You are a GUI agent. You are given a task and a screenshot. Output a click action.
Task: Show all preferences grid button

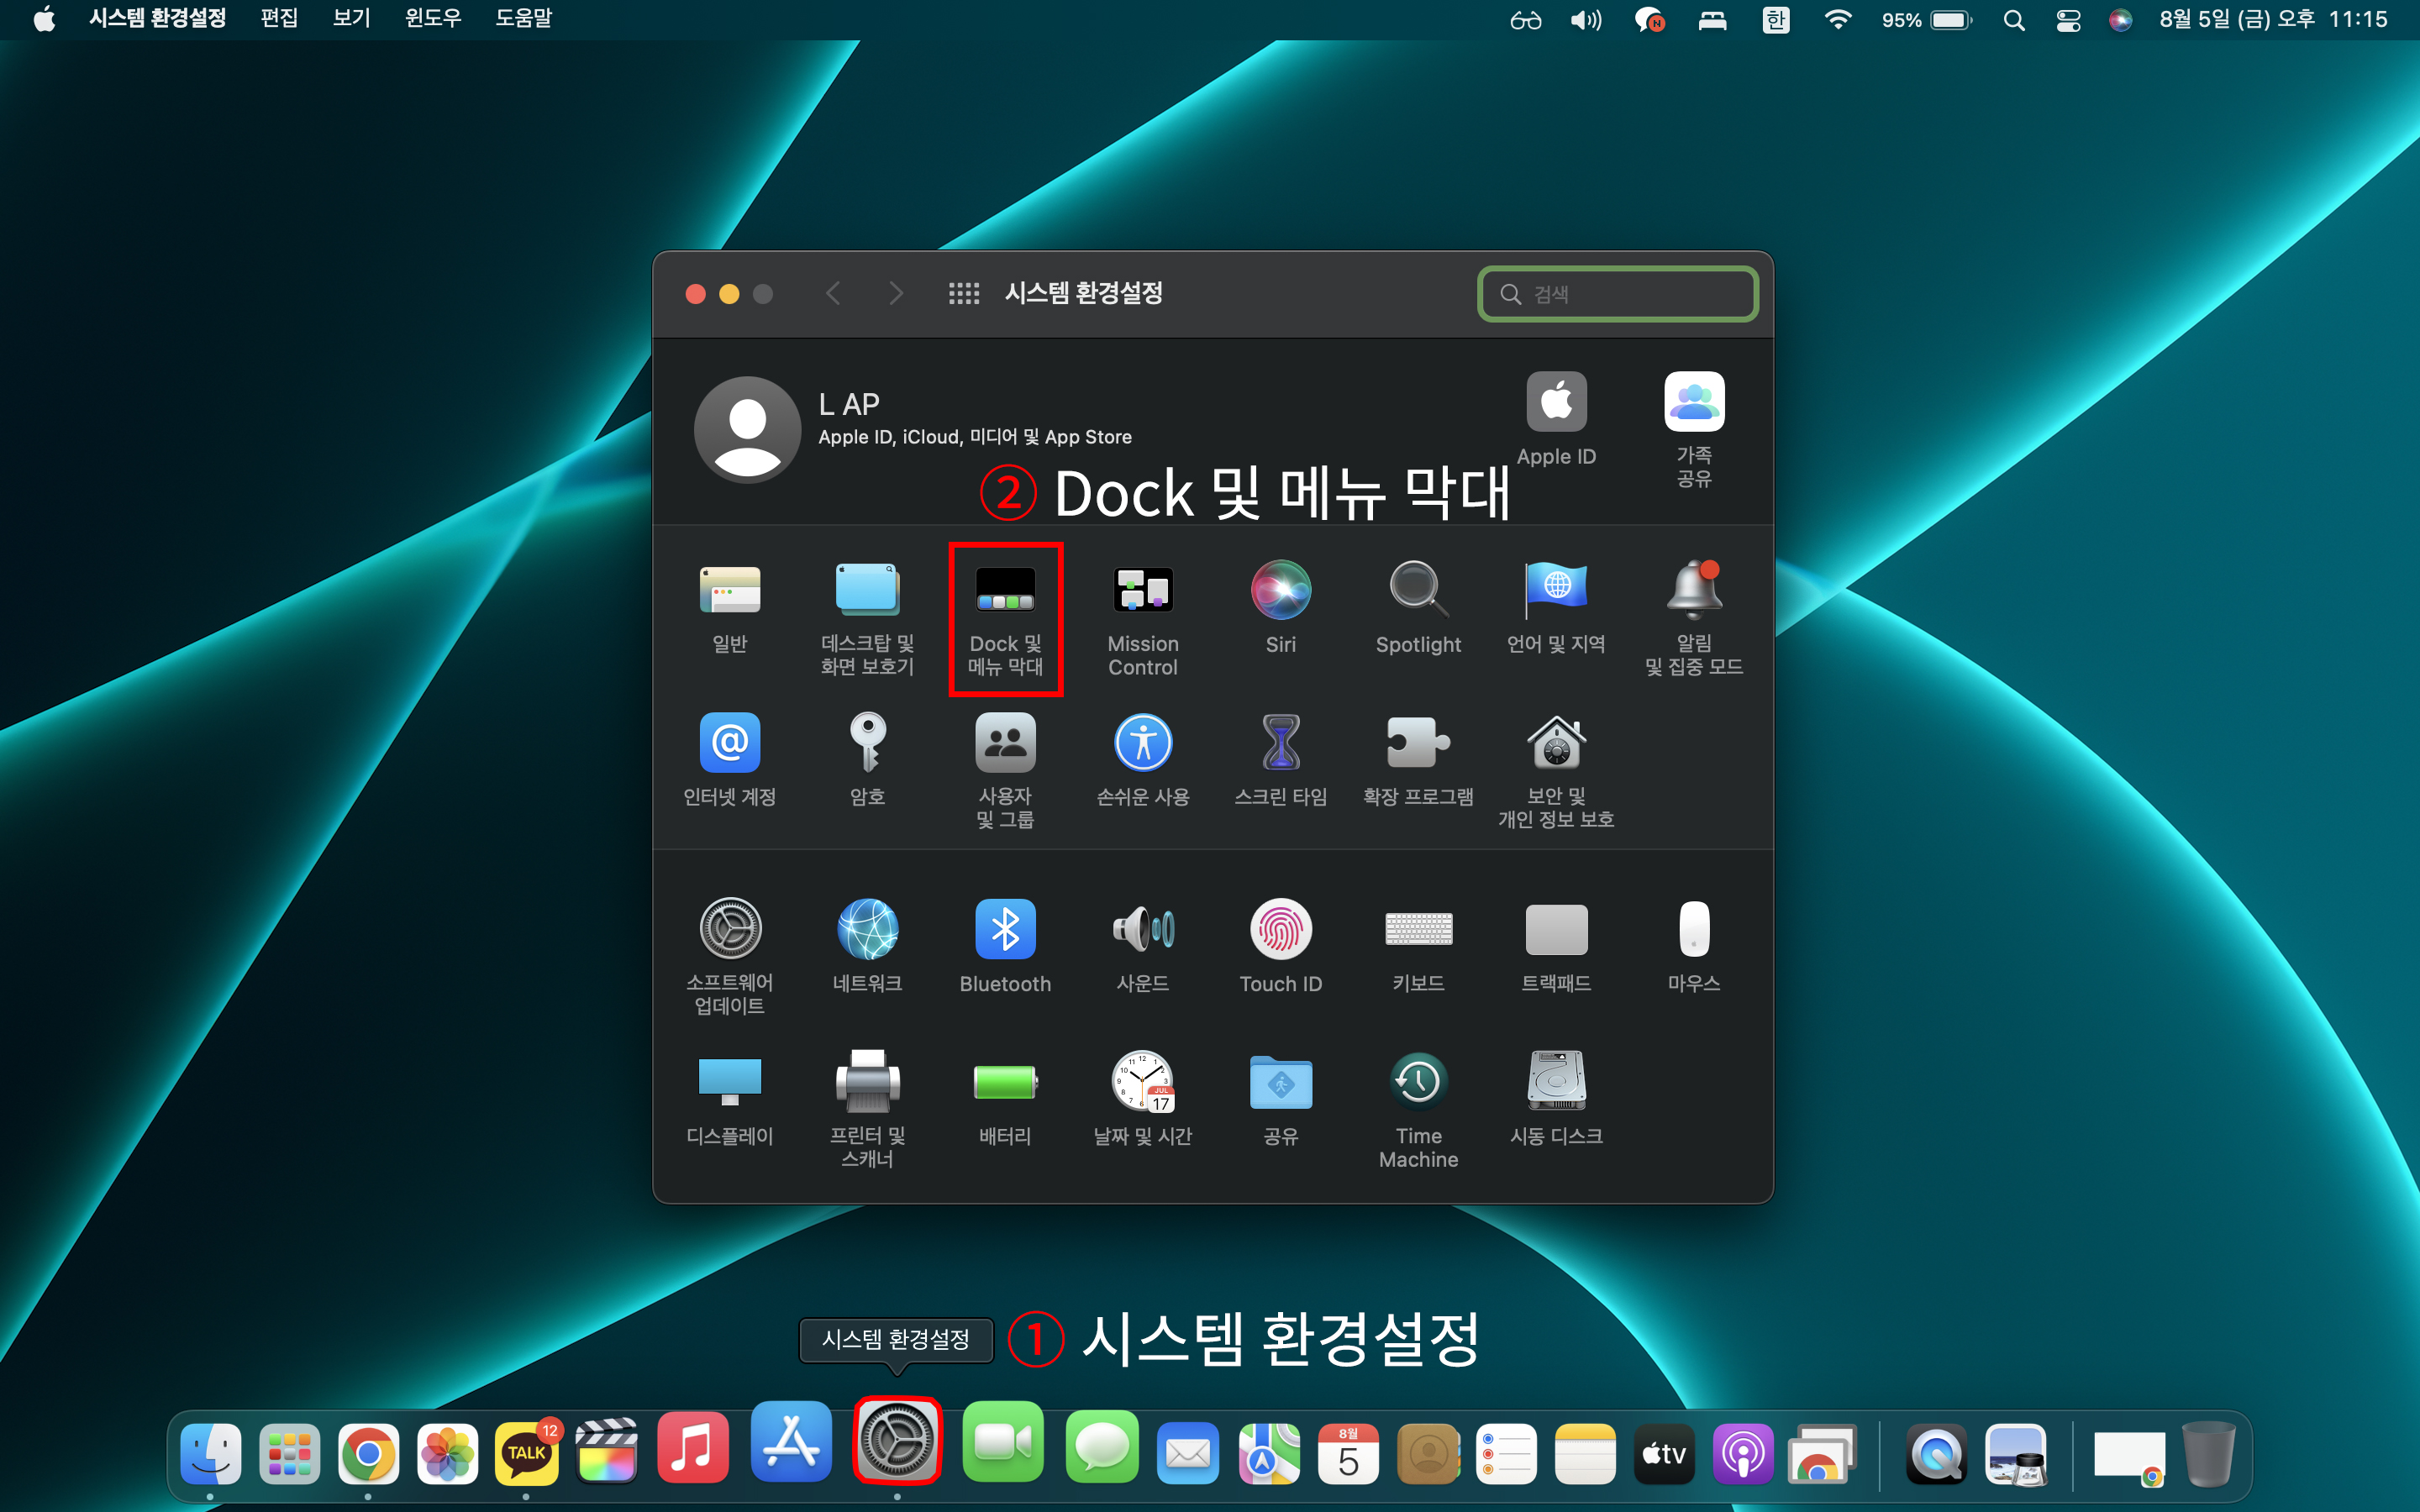click(x=964, y=294)
